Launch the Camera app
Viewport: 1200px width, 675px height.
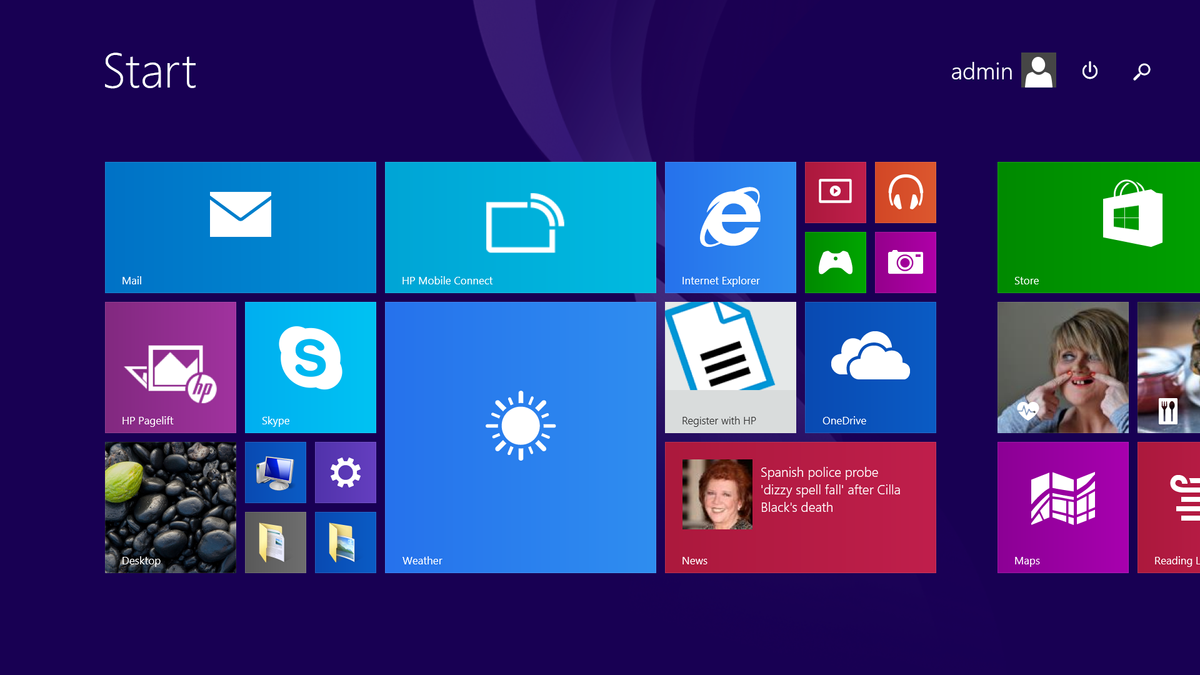point(905,262)
